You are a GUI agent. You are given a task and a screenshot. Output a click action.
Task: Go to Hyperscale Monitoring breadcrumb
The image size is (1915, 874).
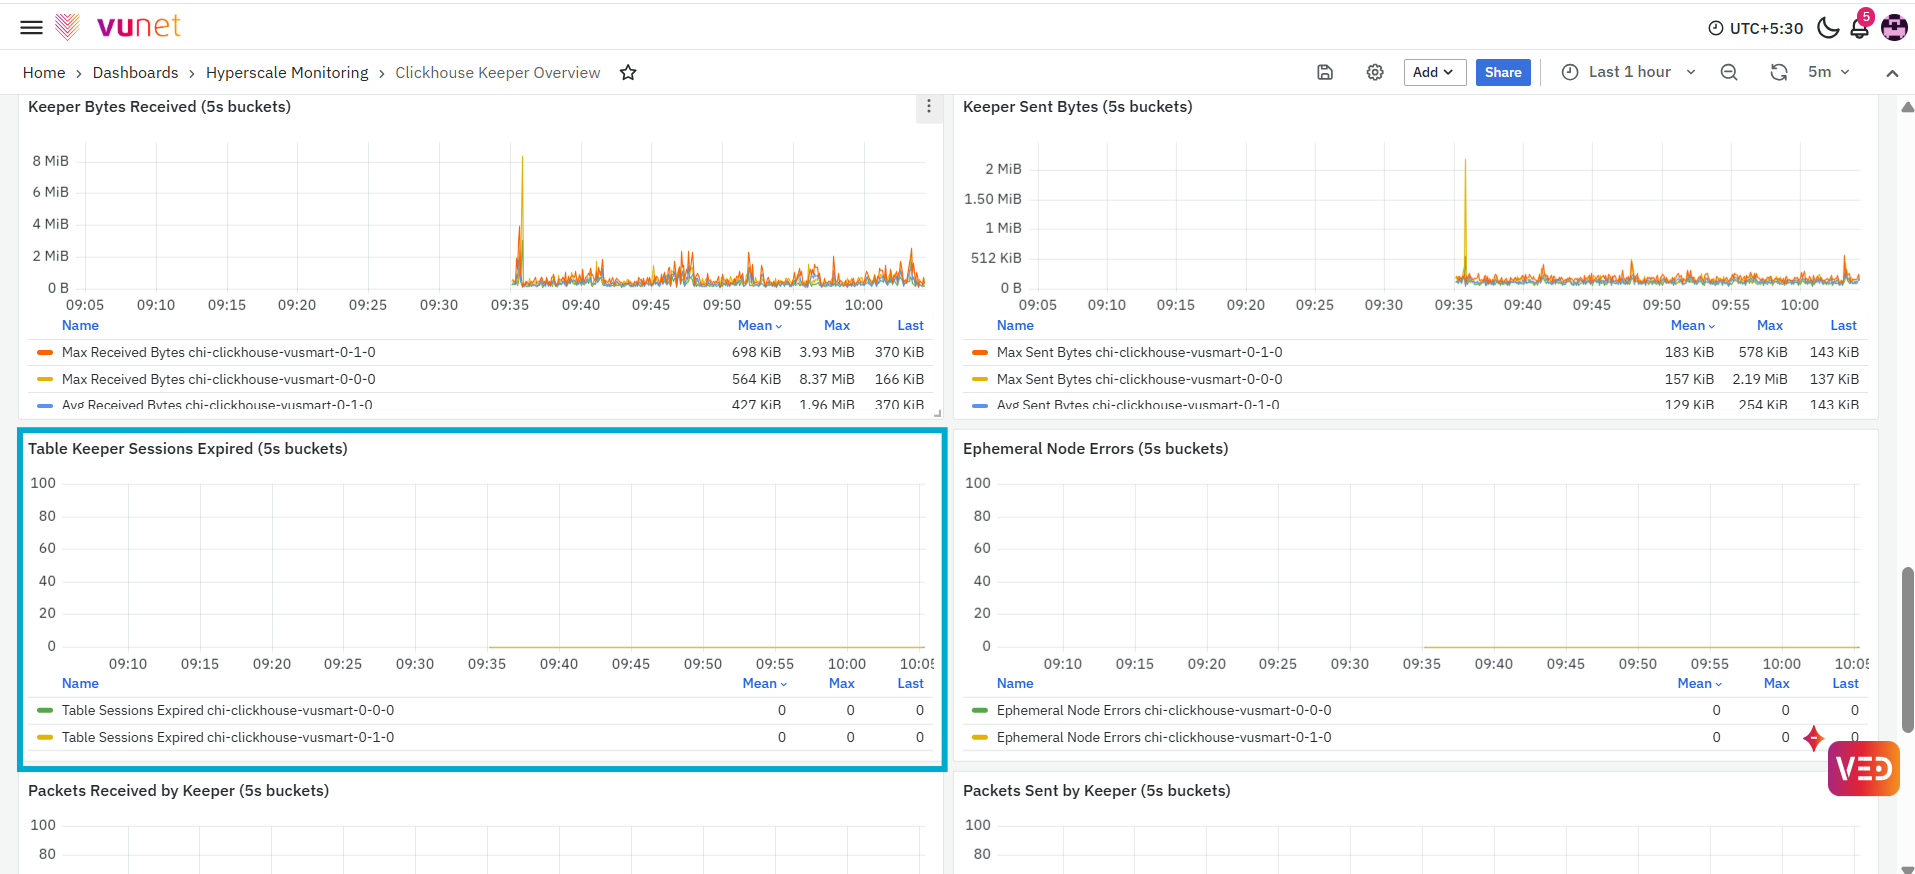tap(287, 72)
